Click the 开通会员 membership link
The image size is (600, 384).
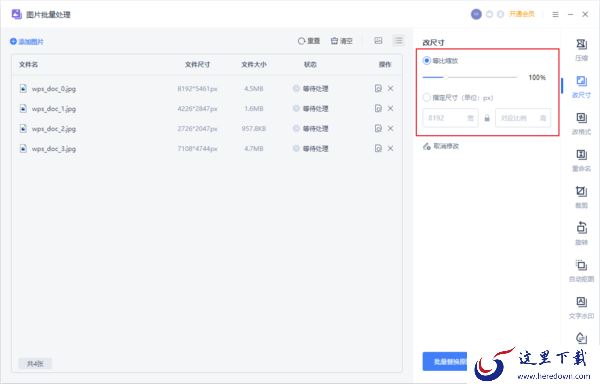coord(522,14)
